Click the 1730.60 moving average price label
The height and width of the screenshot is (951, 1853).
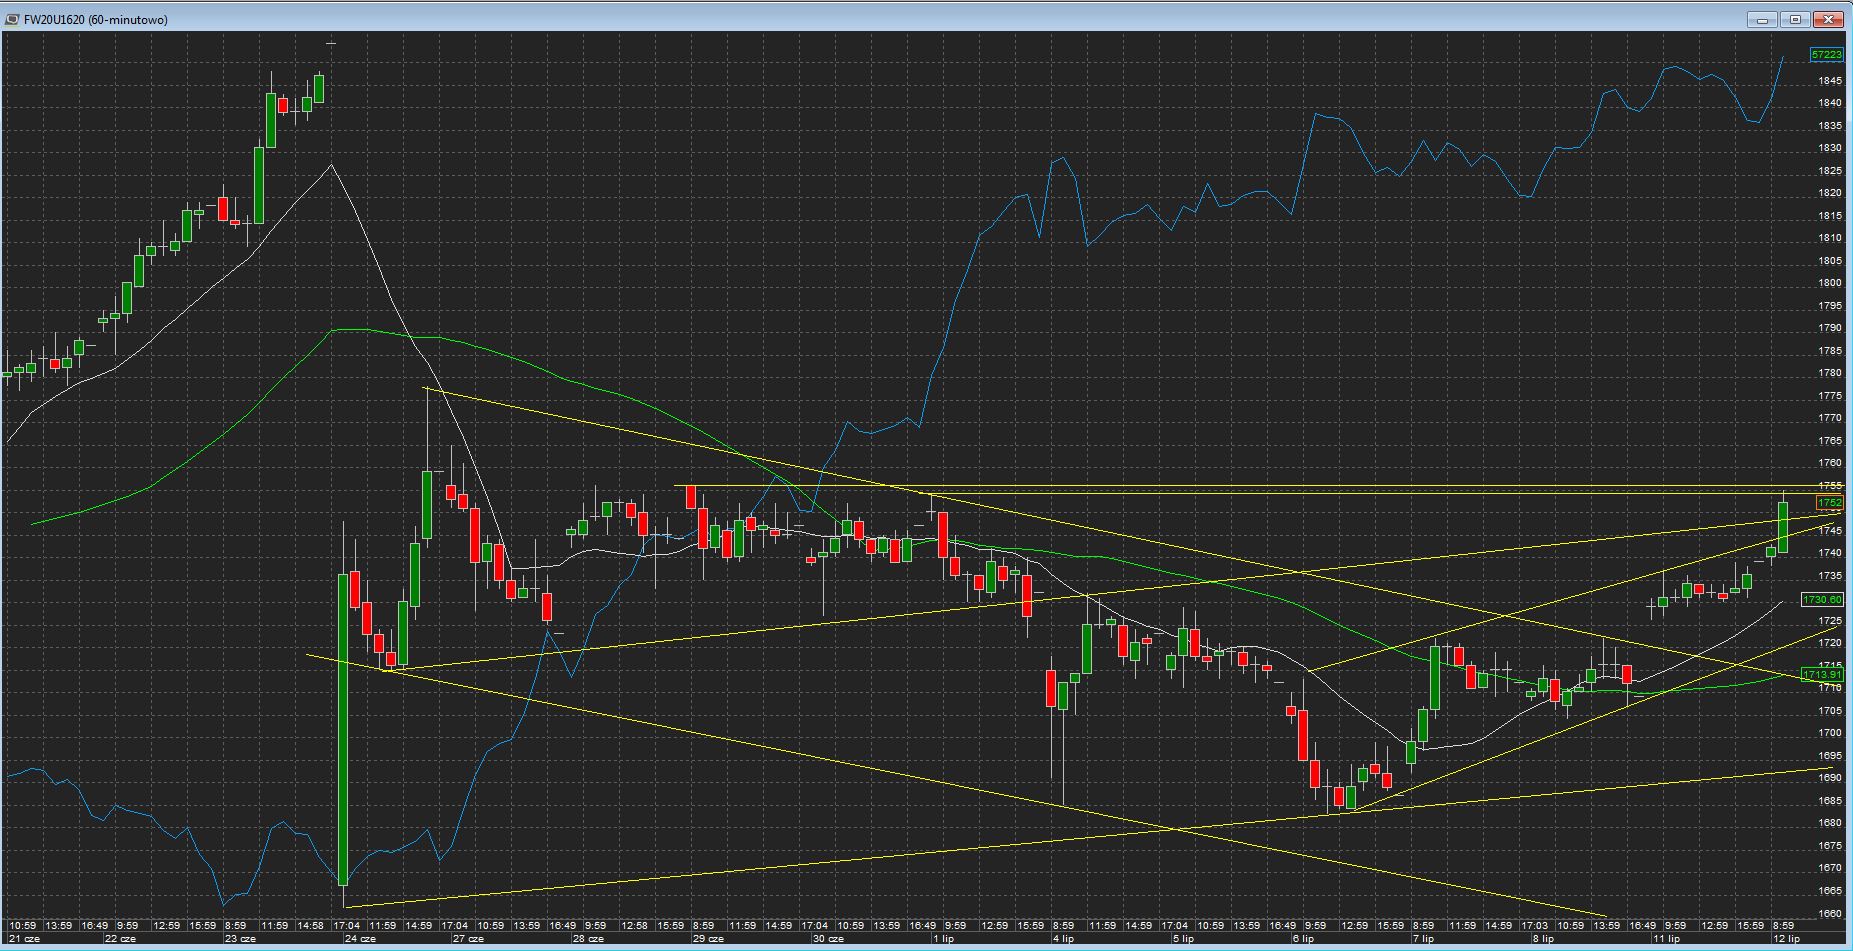click(x=1821, y=600)
